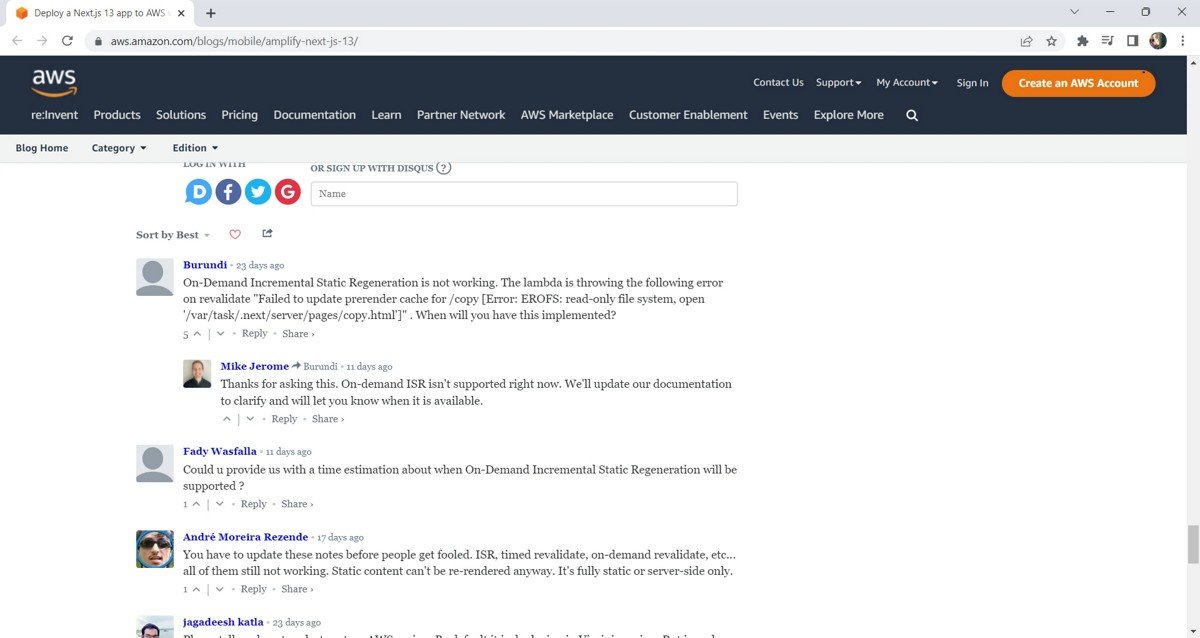Open the Pricing menu item
The width and height of the screenshot is (1200, 638).
click(240, 115)
